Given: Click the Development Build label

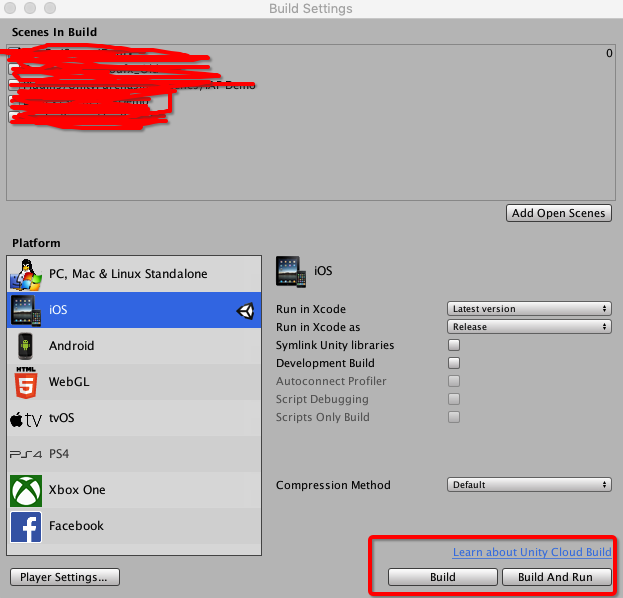Looking at the screenshot, I should pos(325,363).
